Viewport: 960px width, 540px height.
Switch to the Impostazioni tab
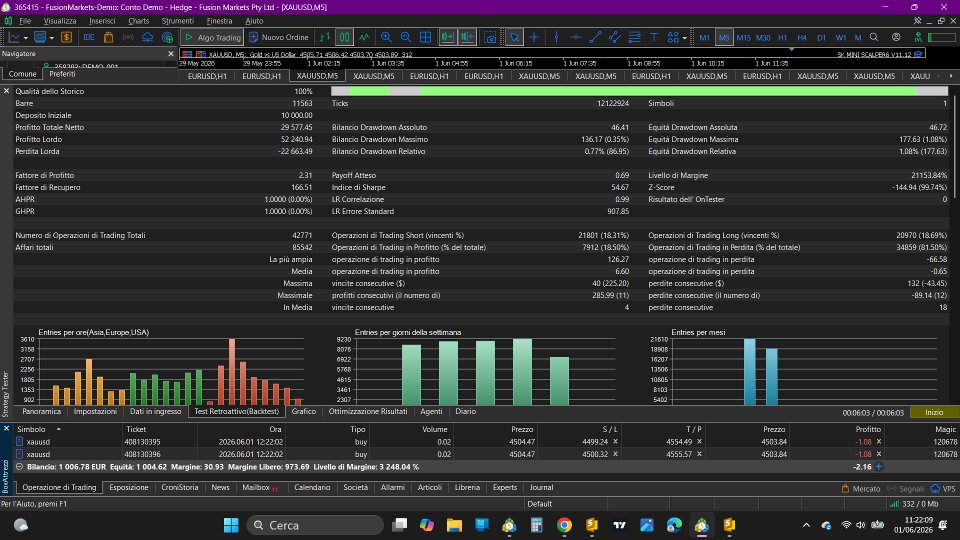pos(95,411)
